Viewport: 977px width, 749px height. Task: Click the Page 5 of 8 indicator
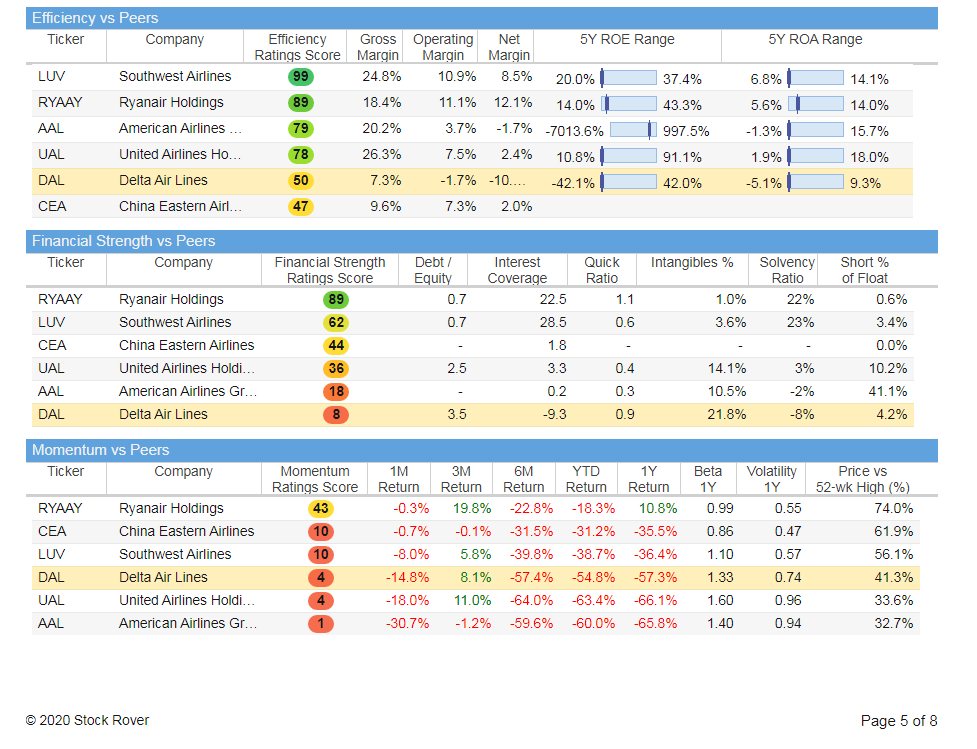coord(898,721)
